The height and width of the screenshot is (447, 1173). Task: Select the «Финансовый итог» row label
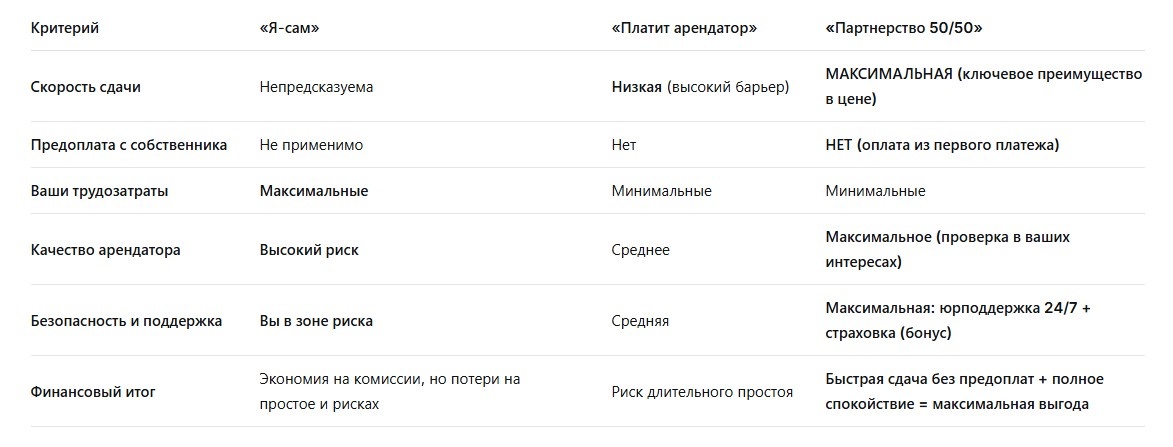(94, 391)
